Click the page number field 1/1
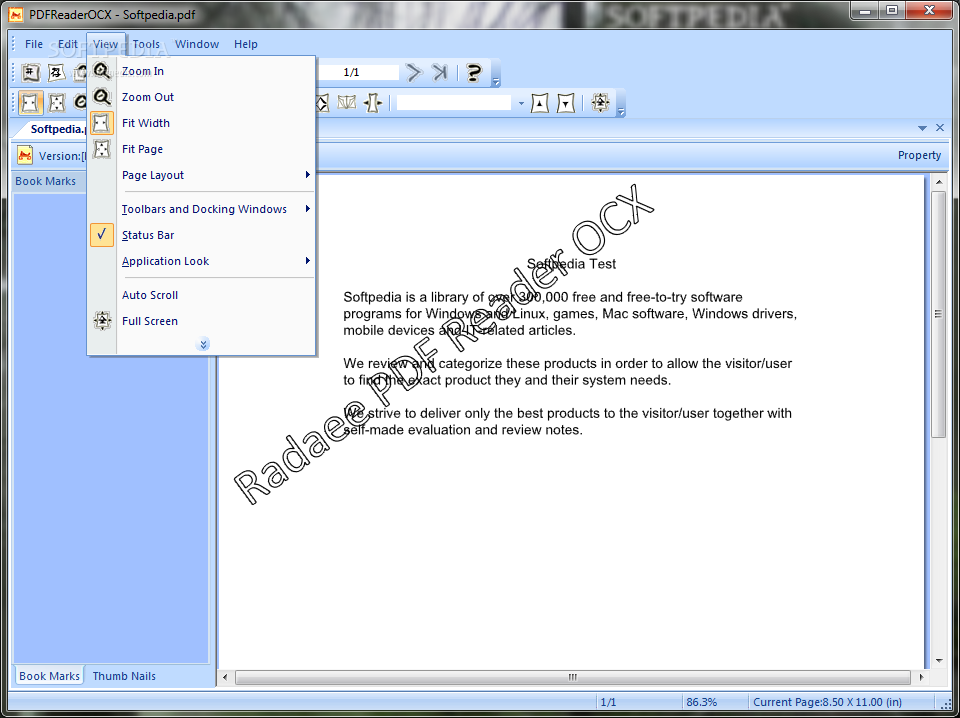Screen dimensions: 960x718 [357, 72]
